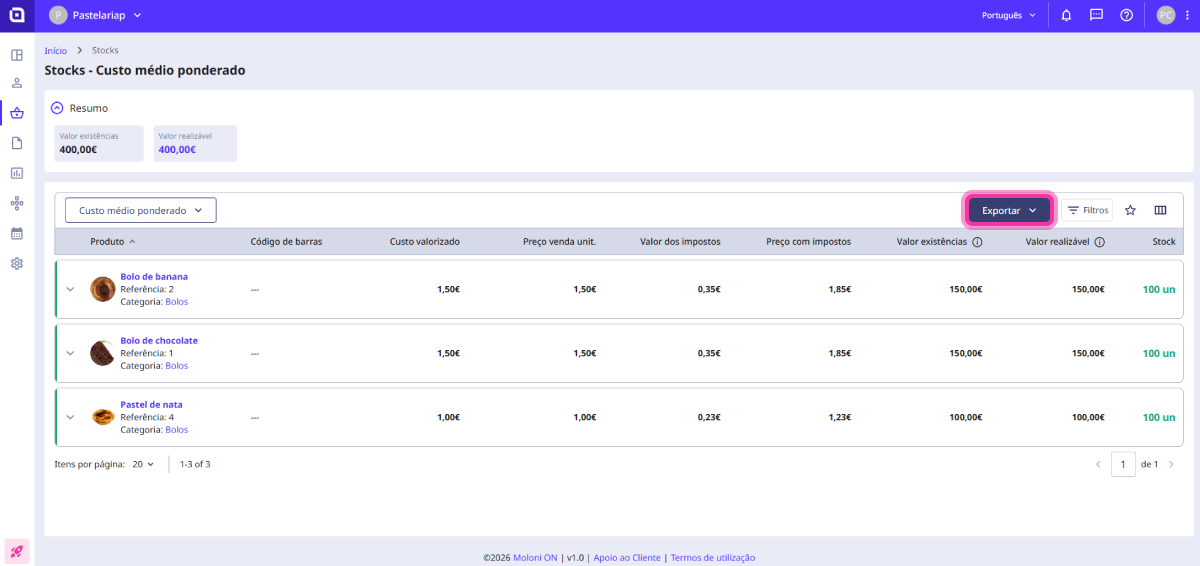Open the Custo médio ponderado dropdown
Viewport: 1200px width, 566px height.
141,210
